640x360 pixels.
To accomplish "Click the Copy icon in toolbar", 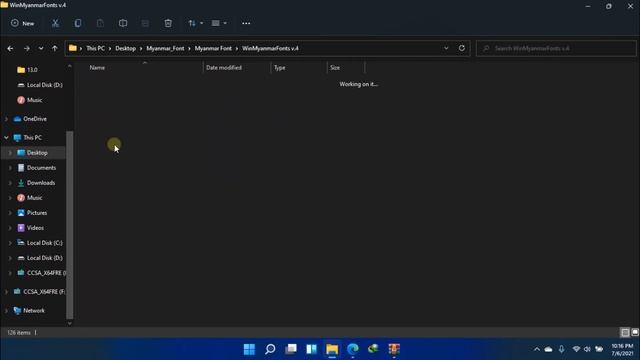I will pyautogui.click(x=78, y=23).
